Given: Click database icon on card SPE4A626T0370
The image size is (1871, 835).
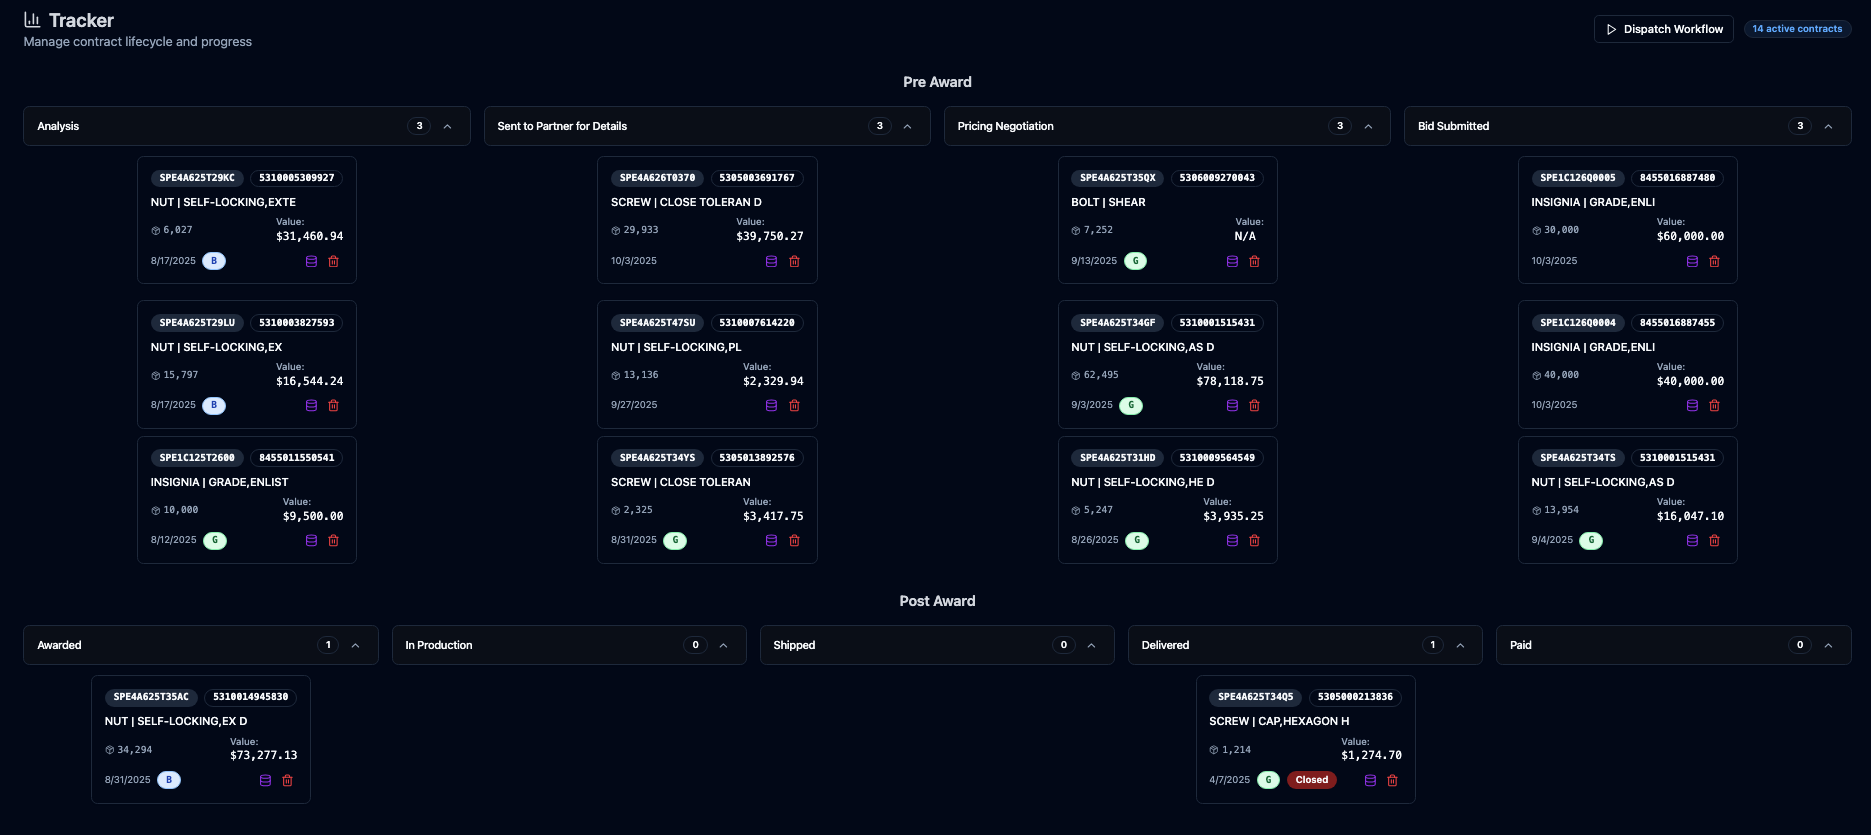Looking at the screenshot, I should [x=771, y=261].
